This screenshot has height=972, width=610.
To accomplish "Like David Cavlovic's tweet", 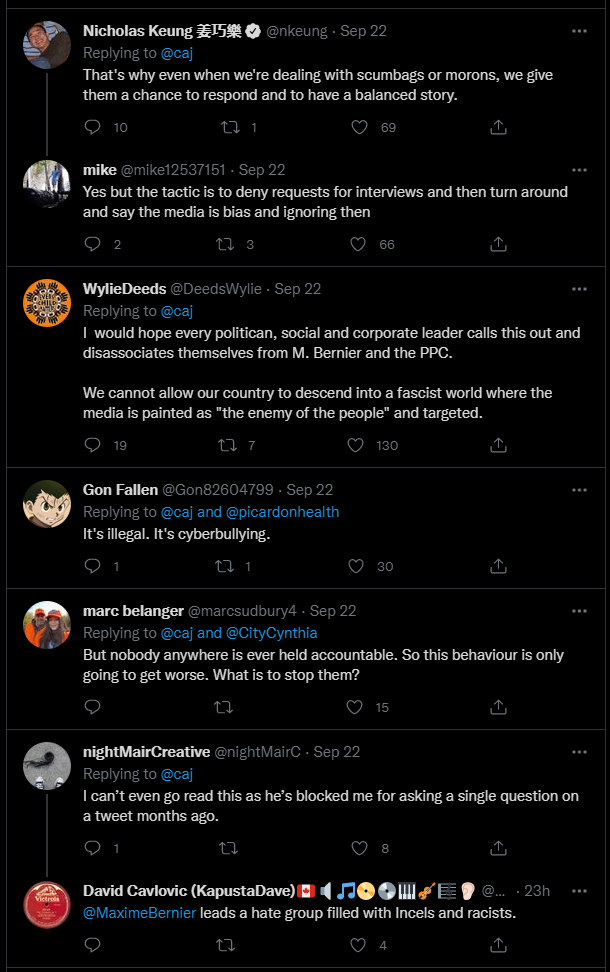I will [x=358, y=945].
